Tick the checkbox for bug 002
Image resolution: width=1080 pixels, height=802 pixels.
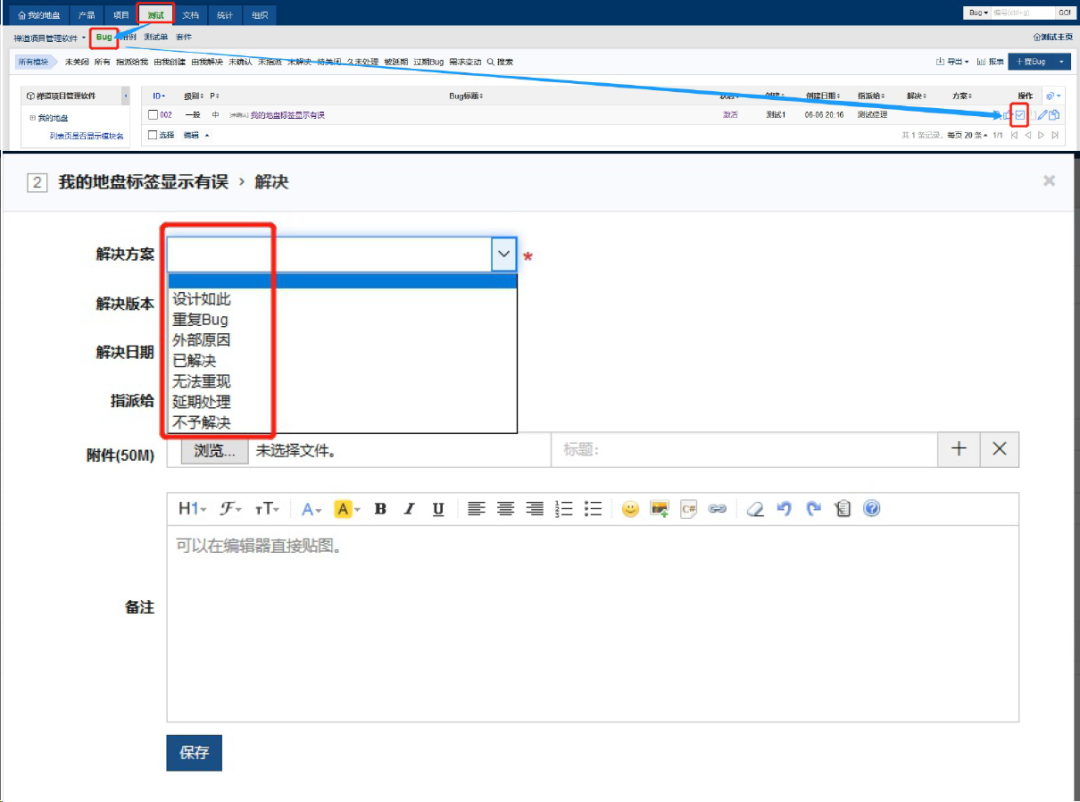pos(153,115)
